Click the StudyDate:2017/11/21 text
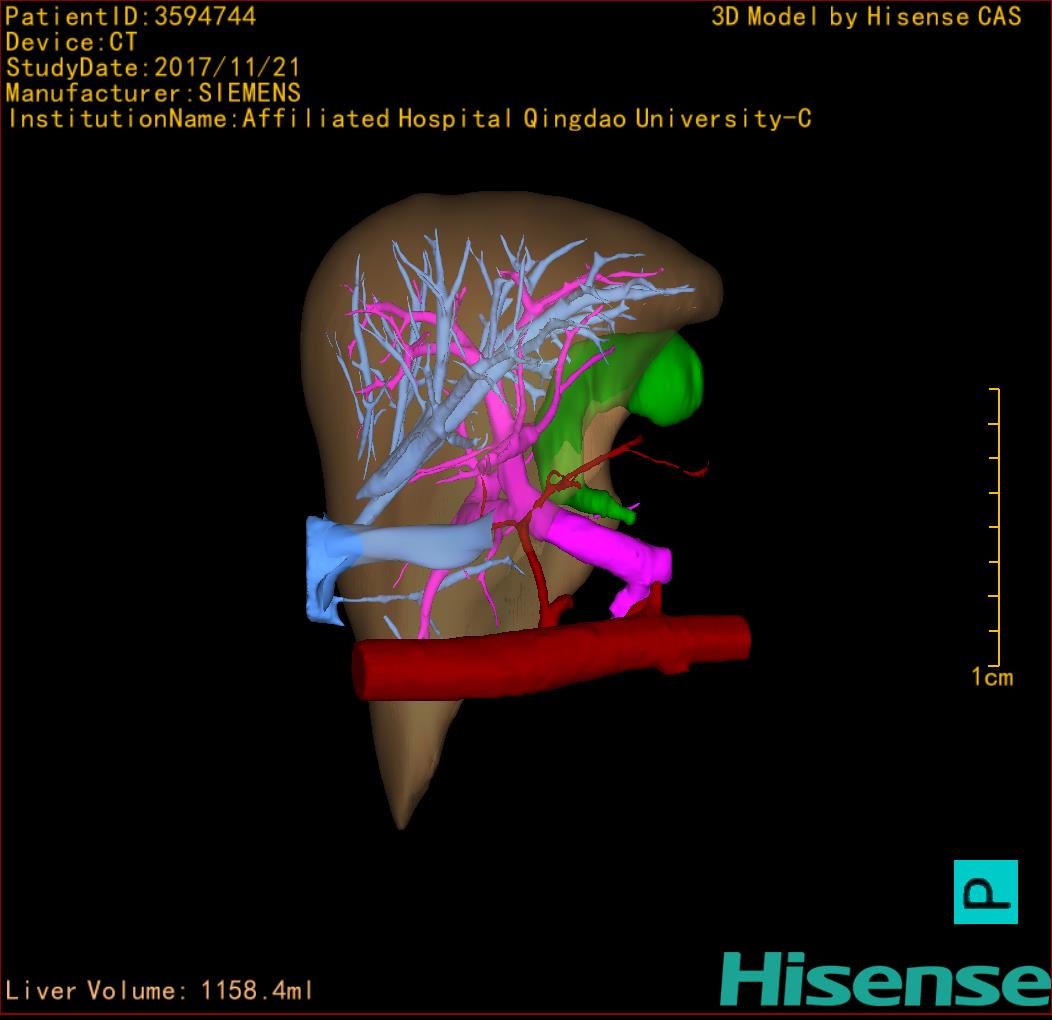 [x=153, y=67]
